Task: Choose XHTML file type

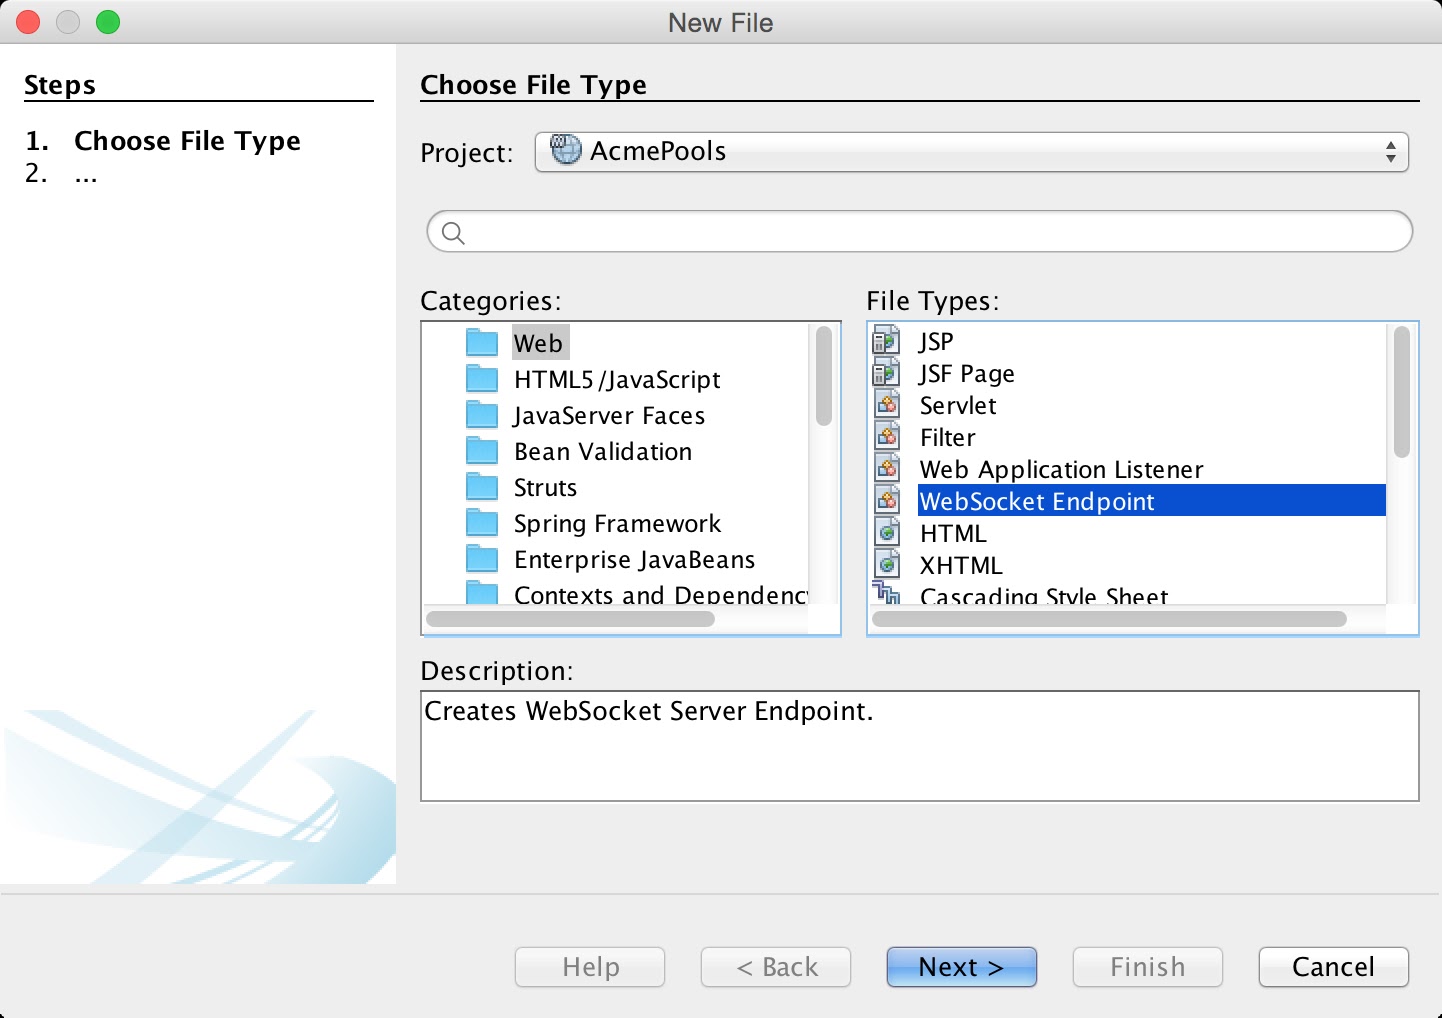Action: [x=961, y=565]
